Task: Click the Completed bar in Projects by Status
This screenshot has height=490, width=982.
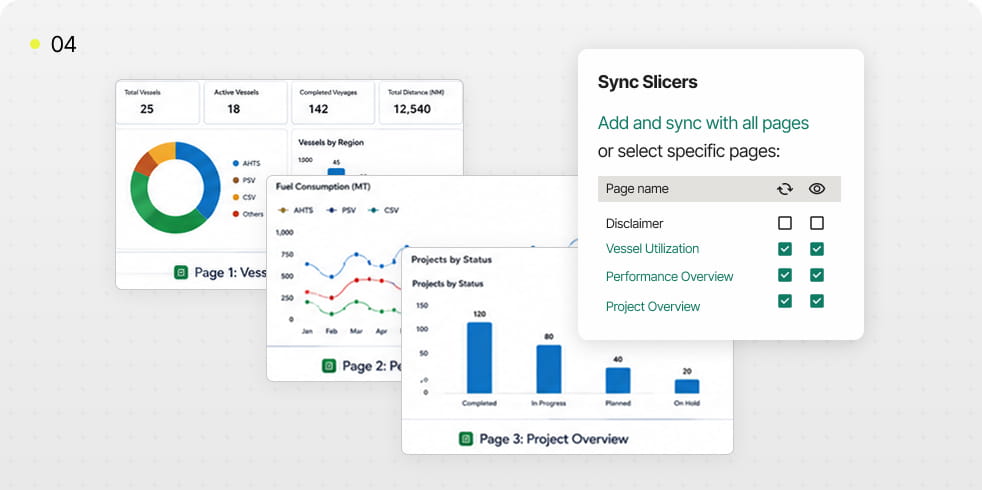Action: 480,358
